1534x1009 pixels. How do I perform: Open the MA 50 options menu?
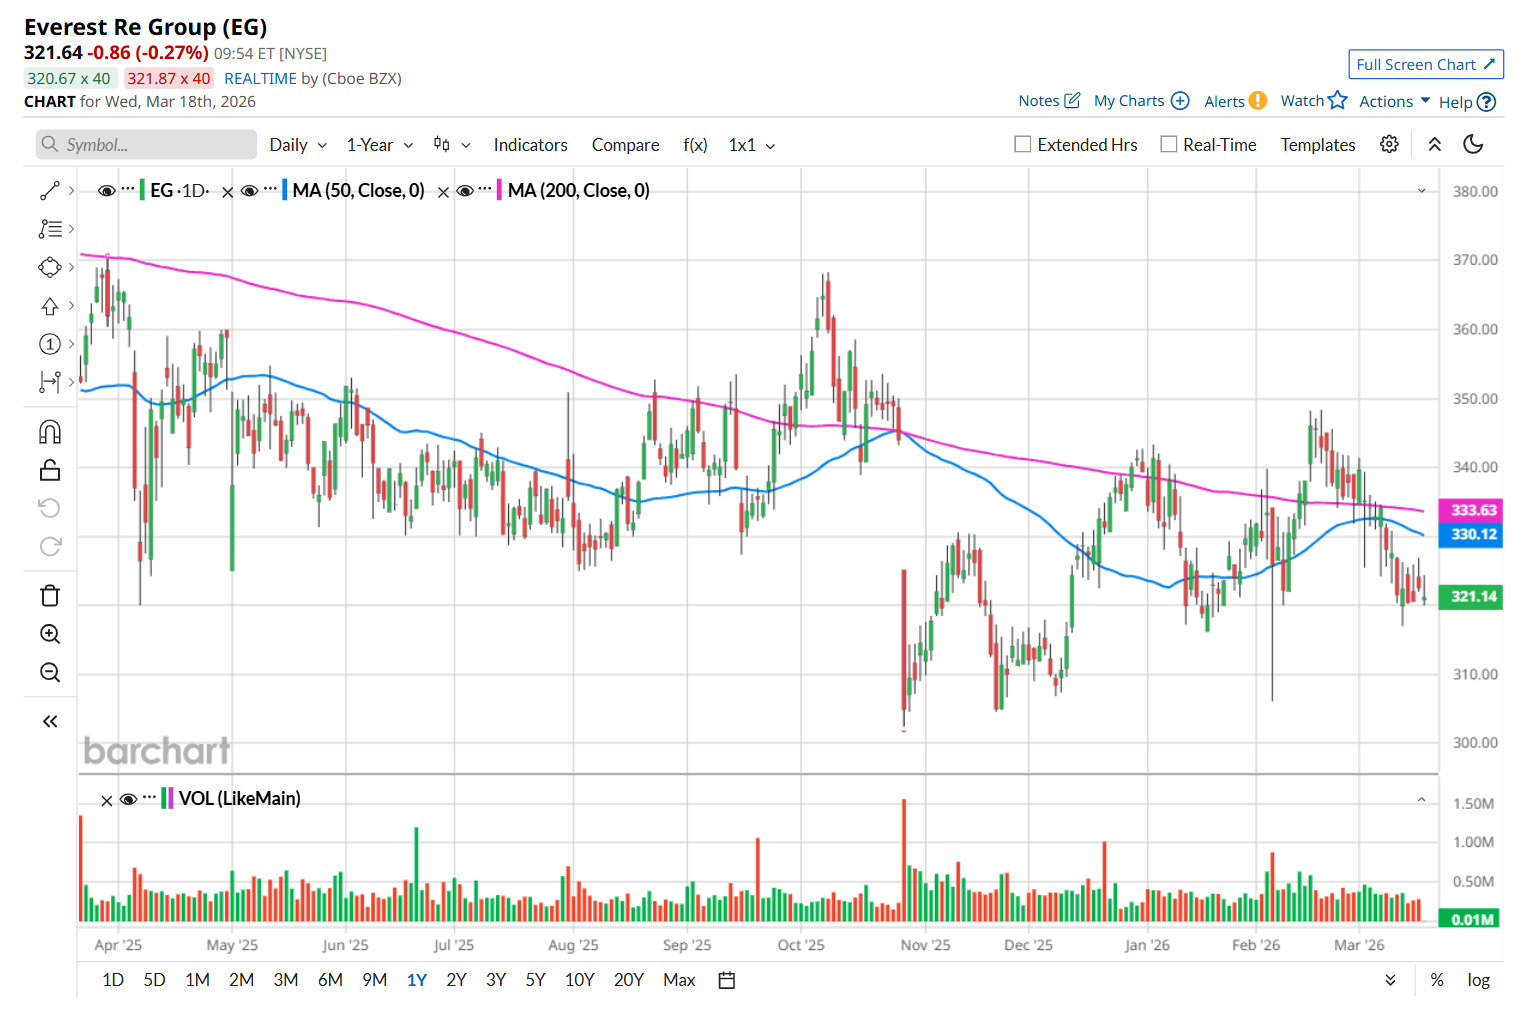[270, 189]
